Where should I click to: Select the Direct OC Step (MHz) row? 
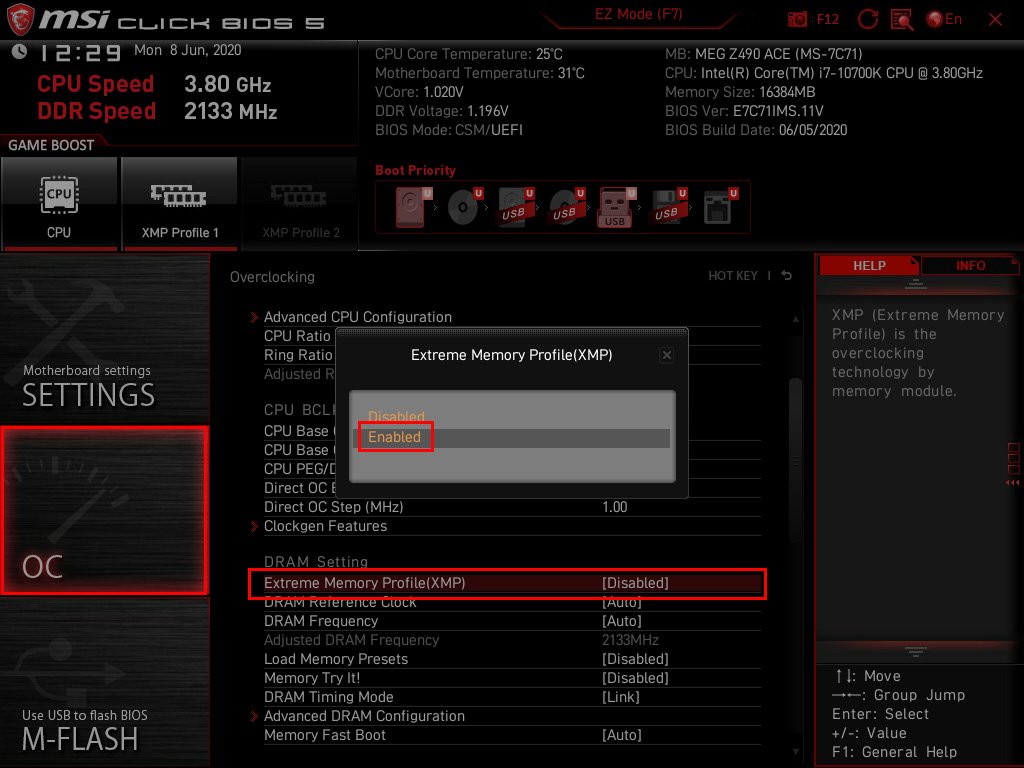click(x=512, y=507)
